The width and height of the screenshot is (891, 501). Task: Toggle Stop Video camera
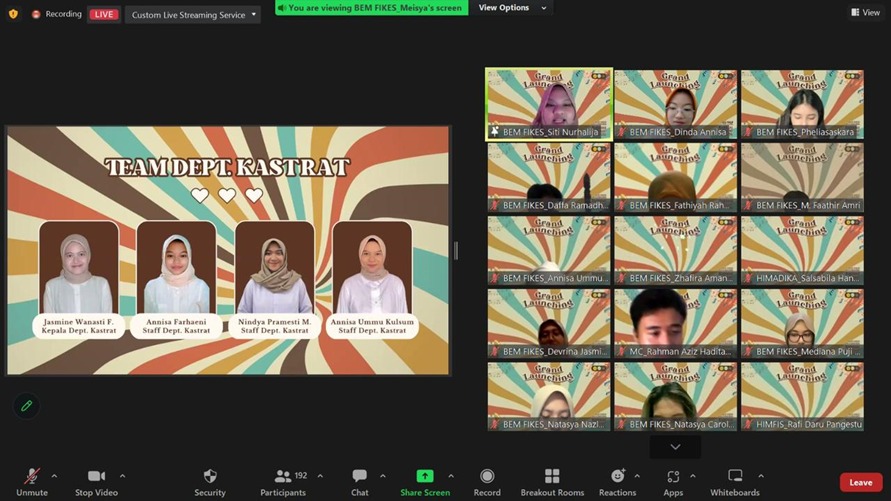[x=97, y=477]
